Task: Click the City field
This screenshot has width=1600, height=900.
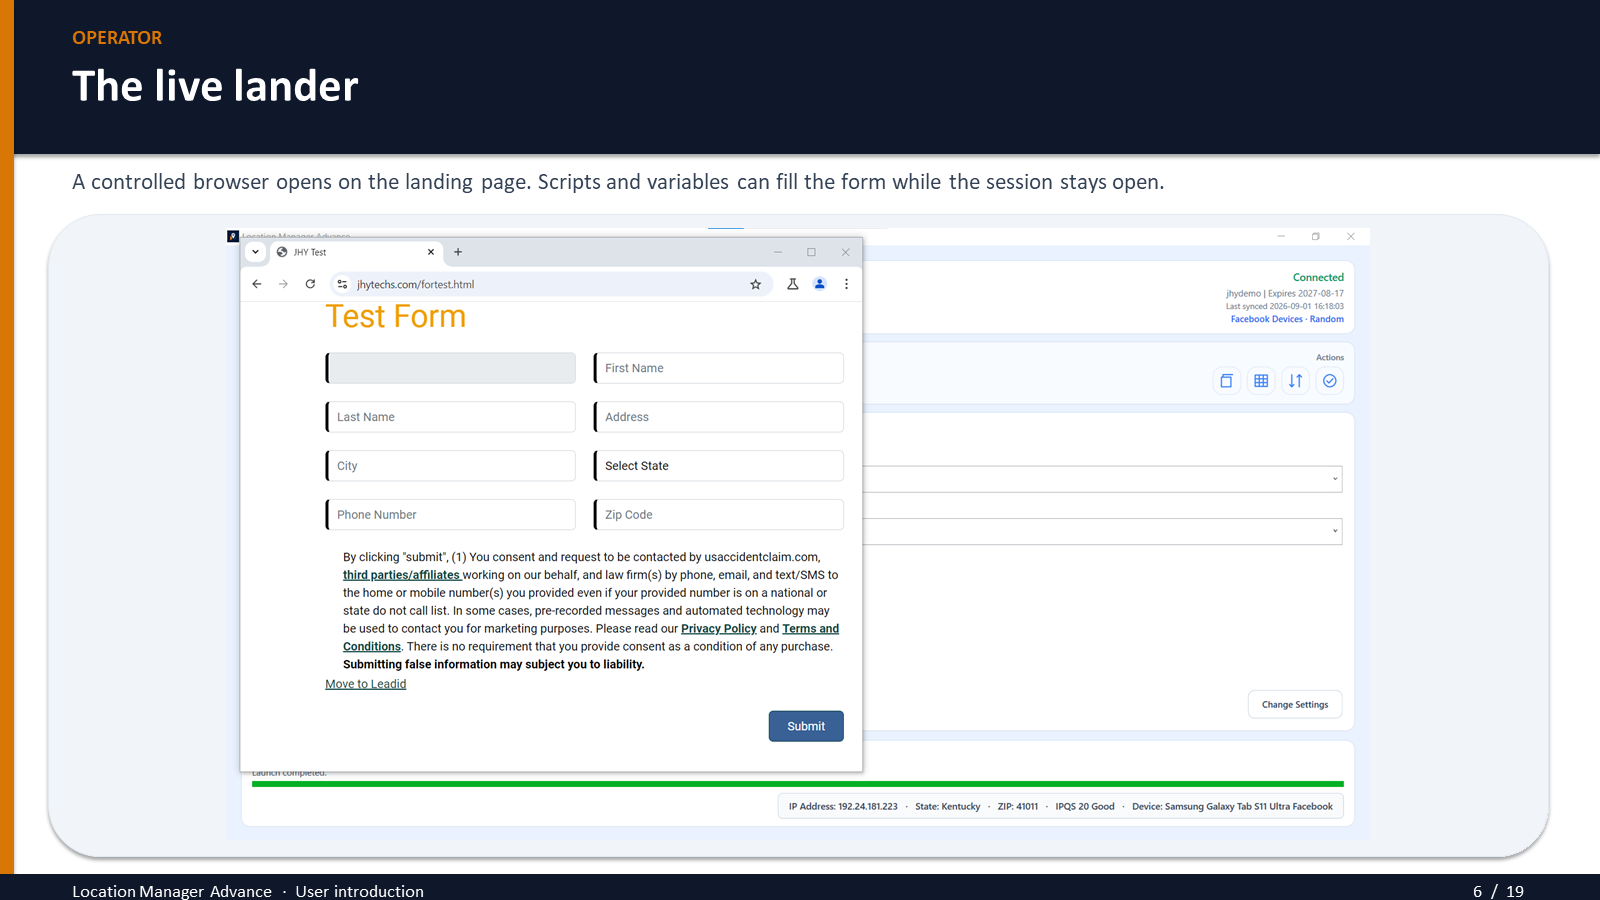Action: coord(451,466)
